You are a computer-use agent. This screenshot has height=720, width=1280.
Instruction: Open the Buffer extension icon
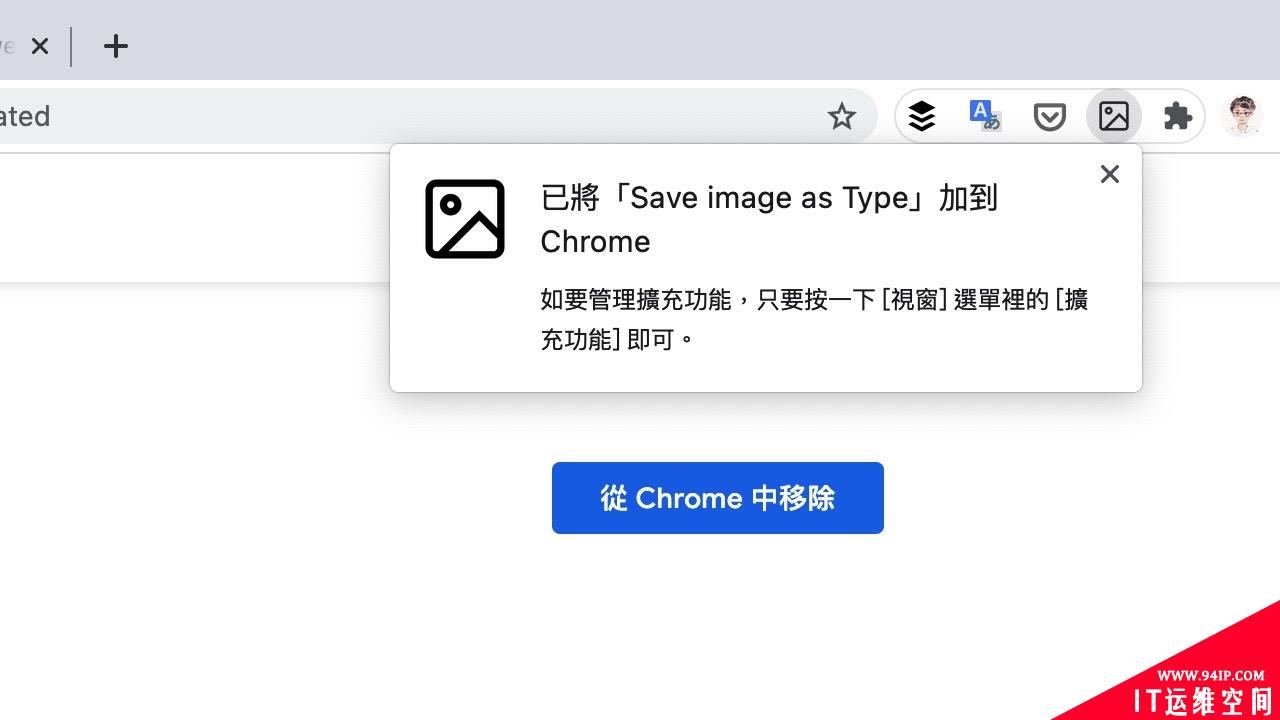(922, 117)
